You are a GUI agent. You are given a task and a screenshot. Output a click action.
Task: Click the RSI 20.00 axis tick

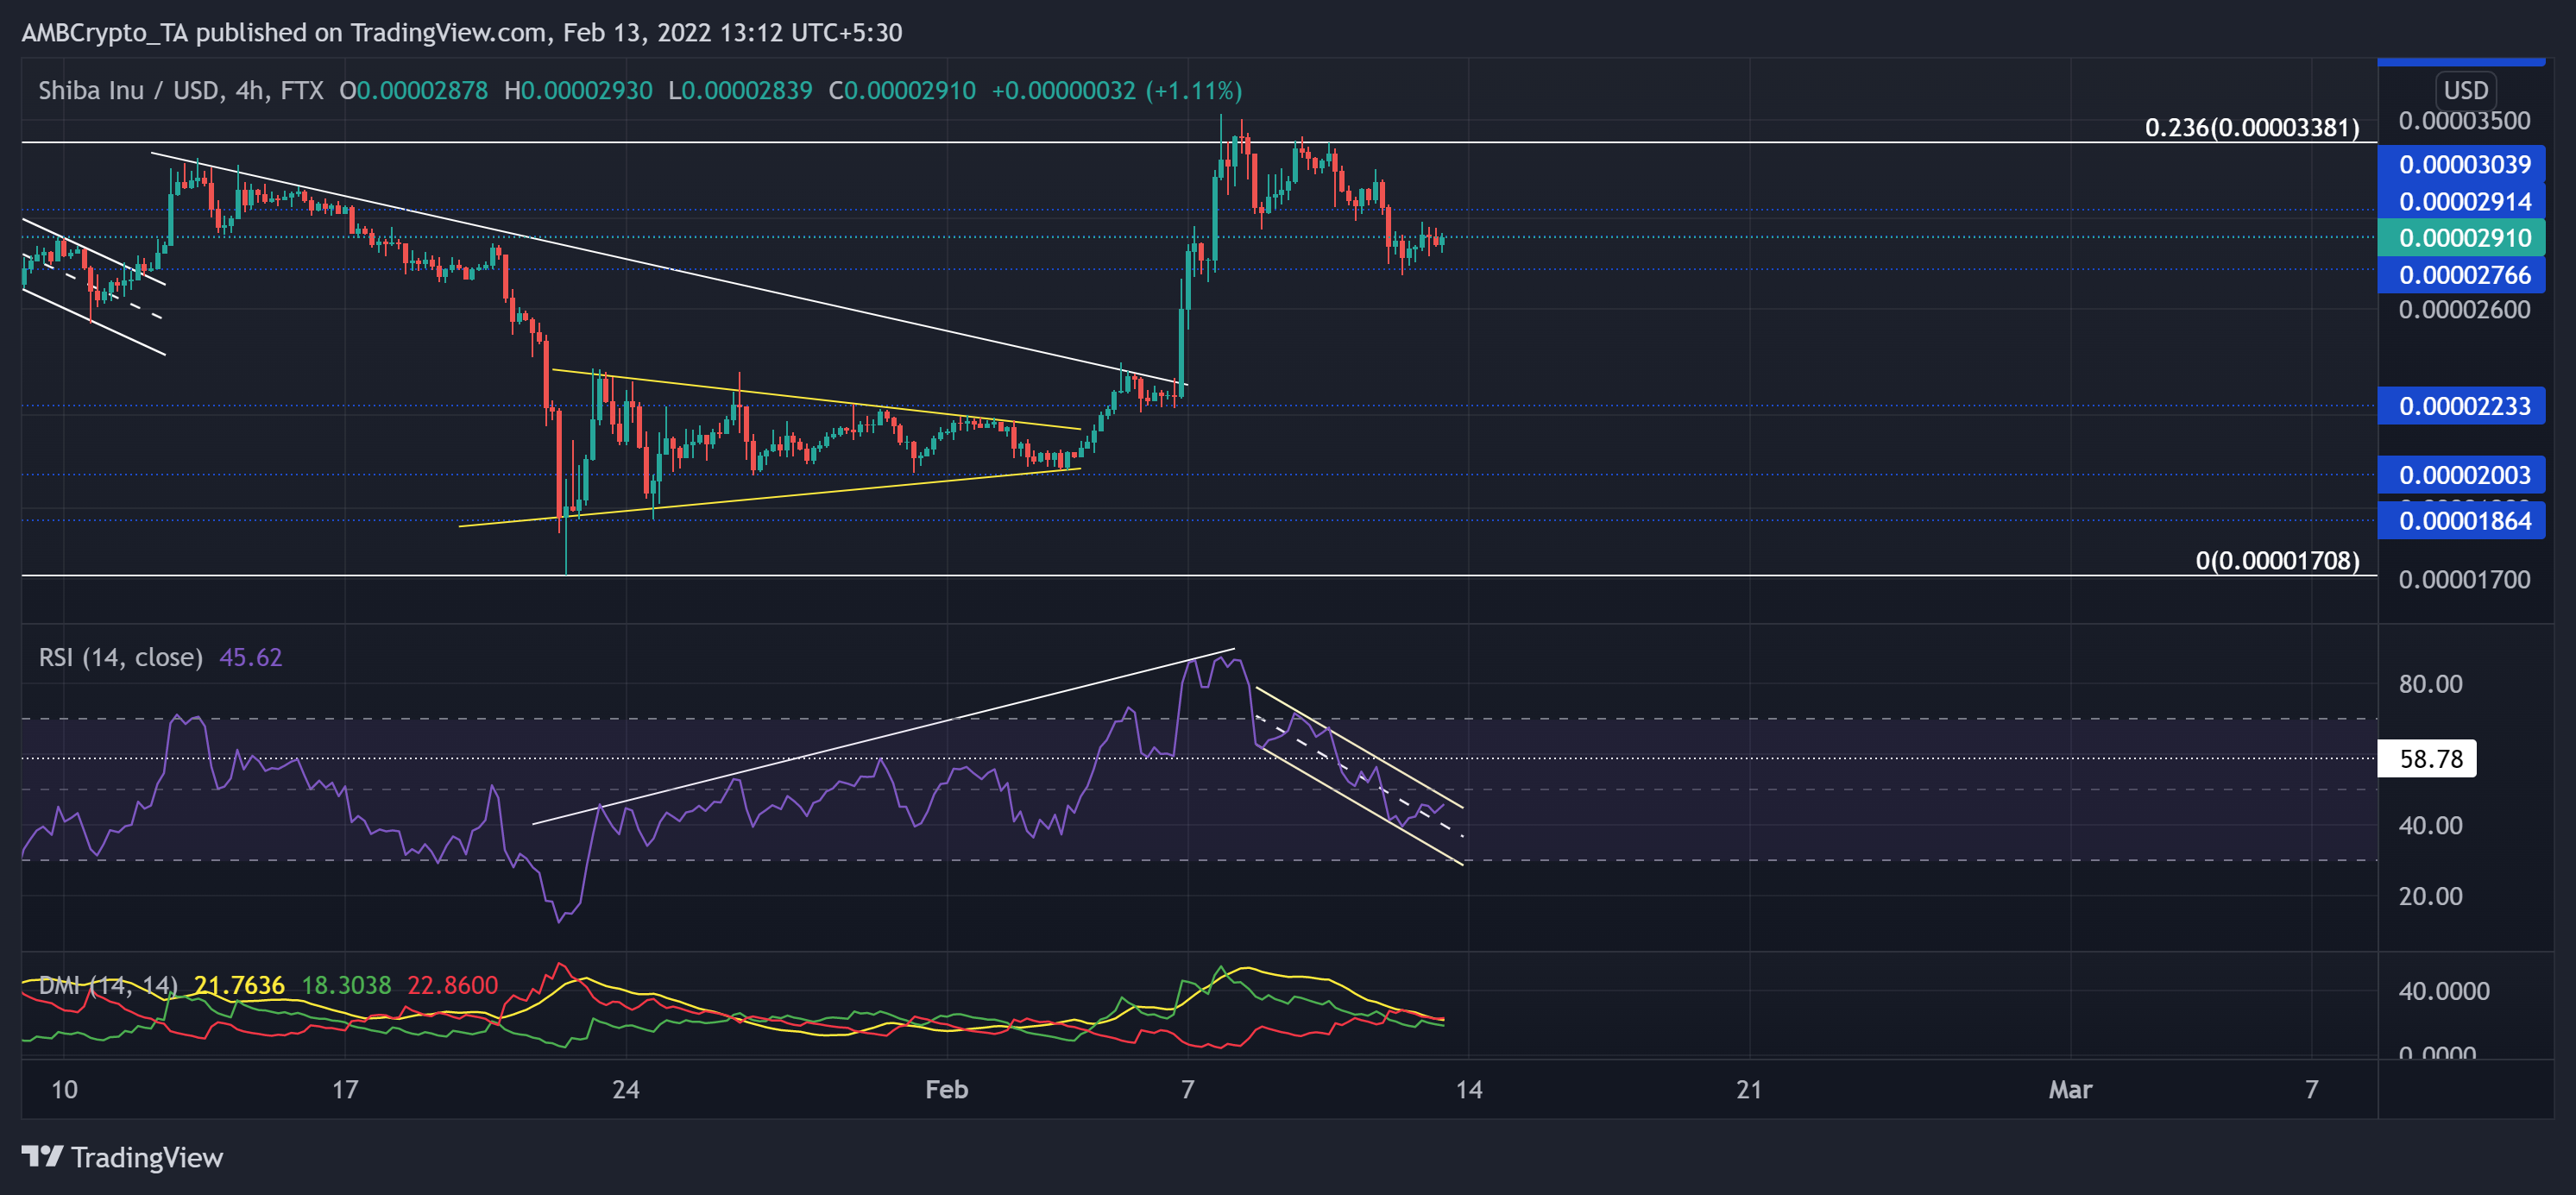coord(2430,896)
